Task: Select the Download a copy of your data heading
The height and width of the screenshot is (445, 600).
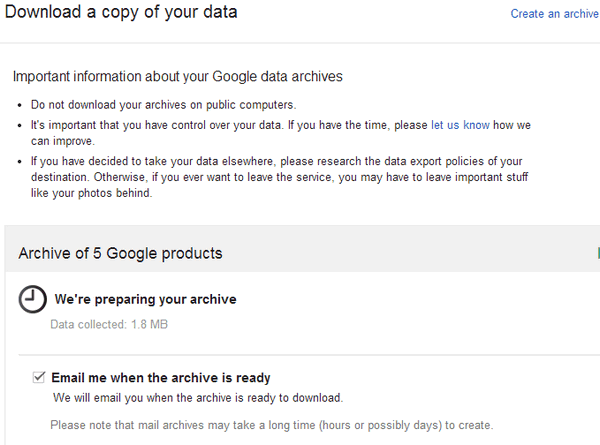Action: [x=121, y=12]
